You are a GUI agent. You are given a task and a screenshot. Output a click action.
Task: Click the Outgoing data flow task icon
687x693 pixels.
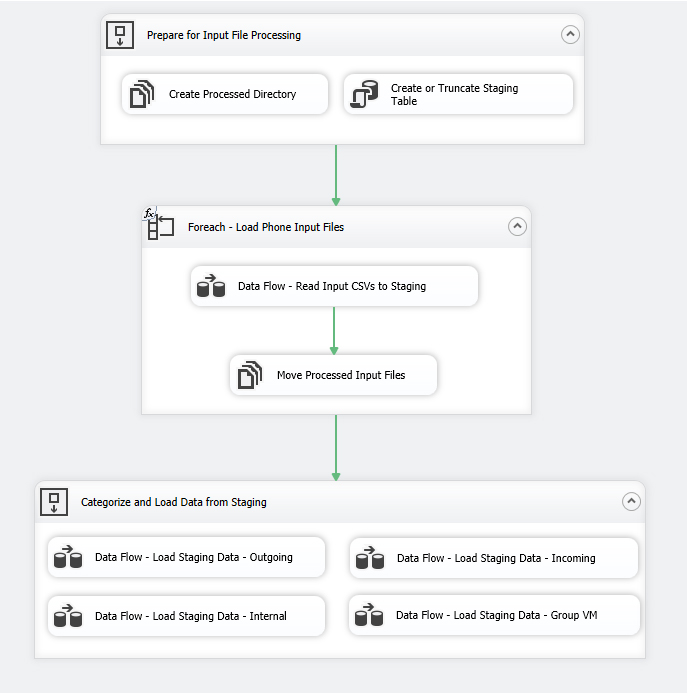[68, 557]
